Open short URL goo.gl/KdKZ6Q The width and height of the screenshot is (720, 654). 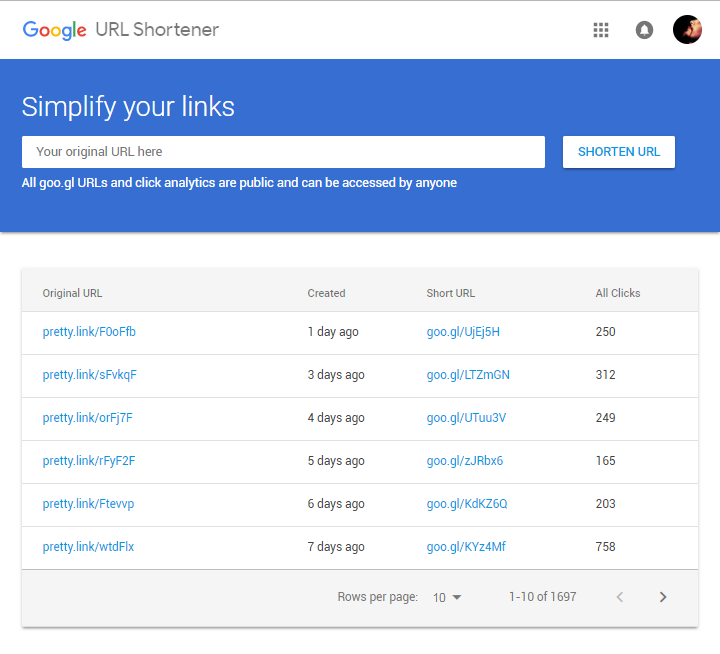(467, 504)
